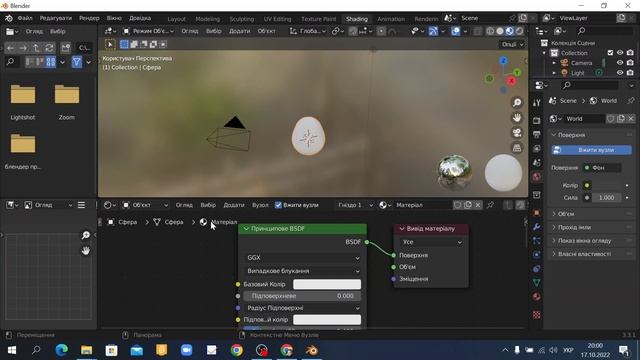This screenshot has height=360, width=640.
Task: Click the file browser refresh icon
Action: click(x=49, y=48)
